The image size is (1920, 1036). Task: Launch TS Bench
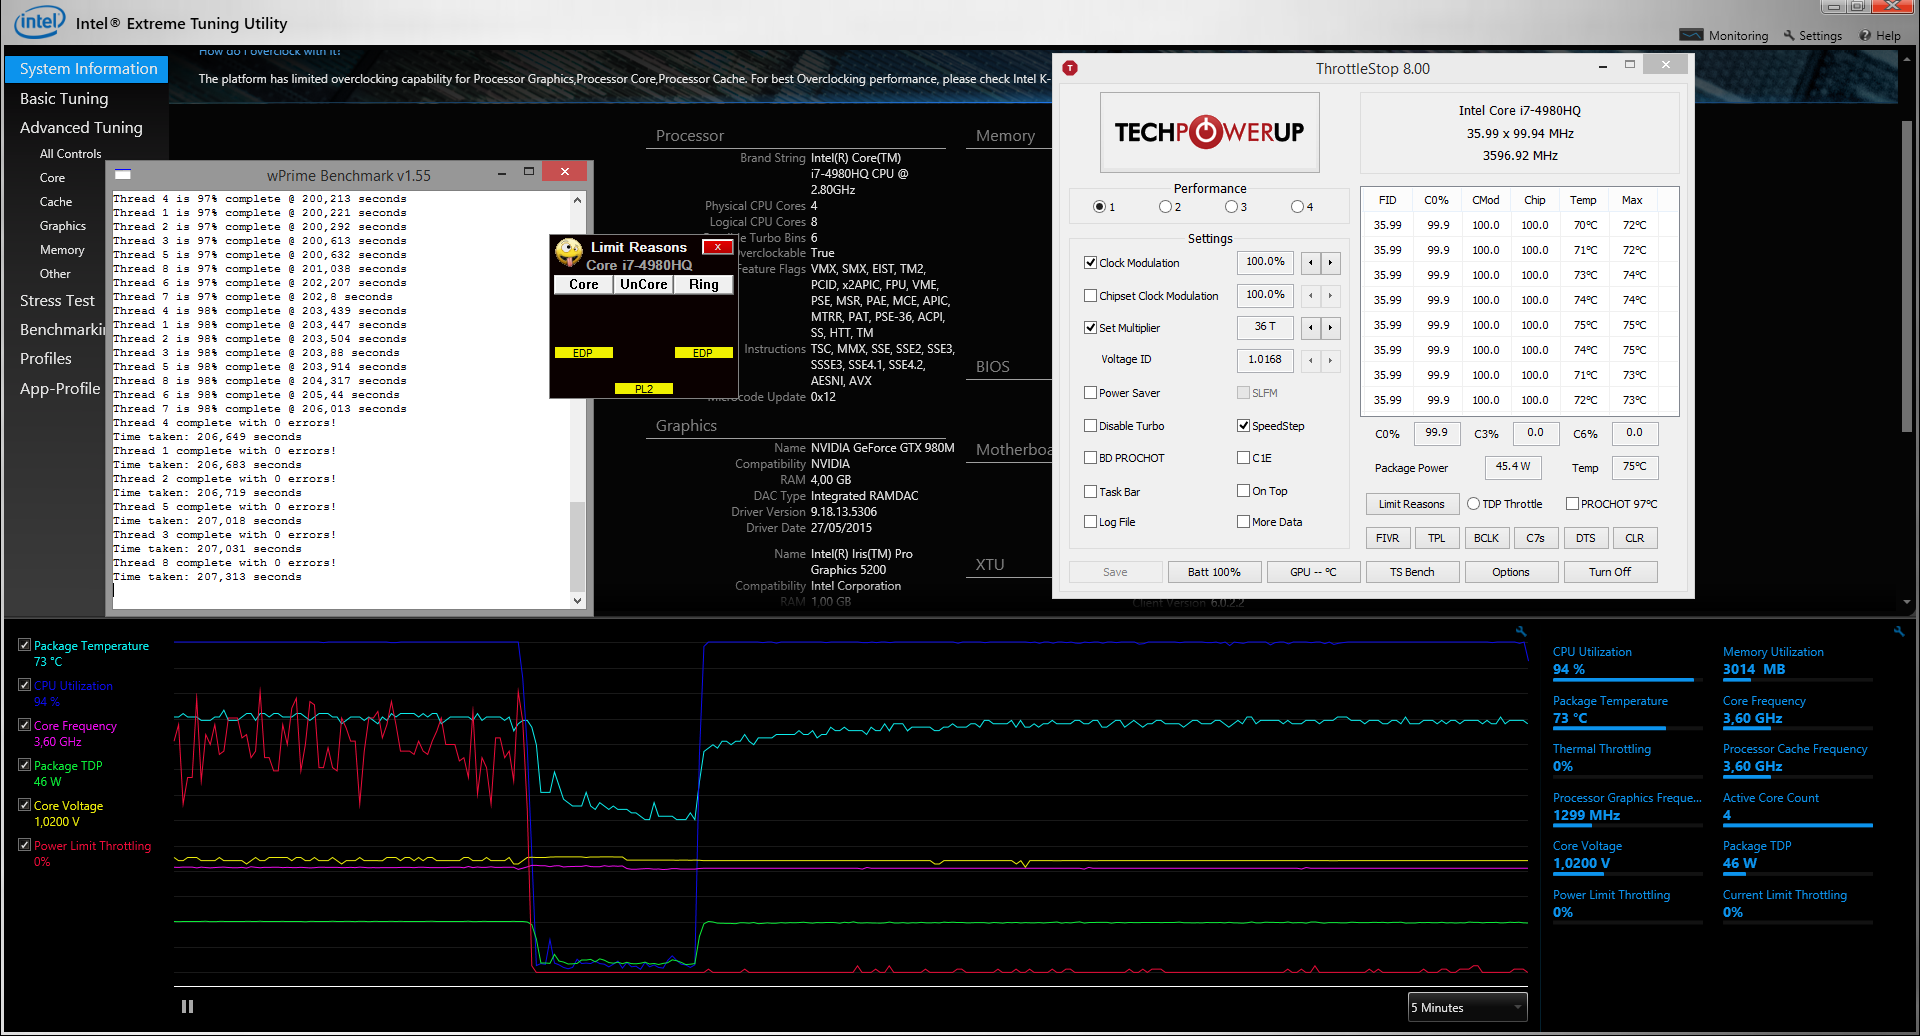pyautogui.click(x=1412, y=572)
